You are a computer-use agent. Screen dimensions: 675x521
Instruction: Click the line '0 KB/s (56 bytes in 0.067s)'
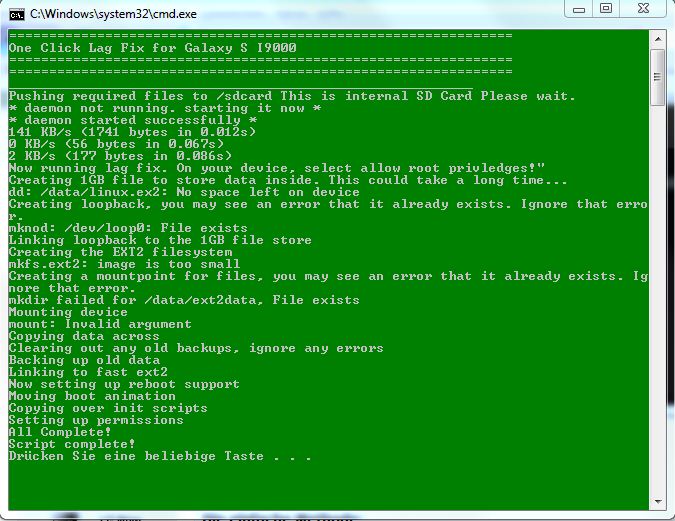pyautogui.click(x=116, y=144)
